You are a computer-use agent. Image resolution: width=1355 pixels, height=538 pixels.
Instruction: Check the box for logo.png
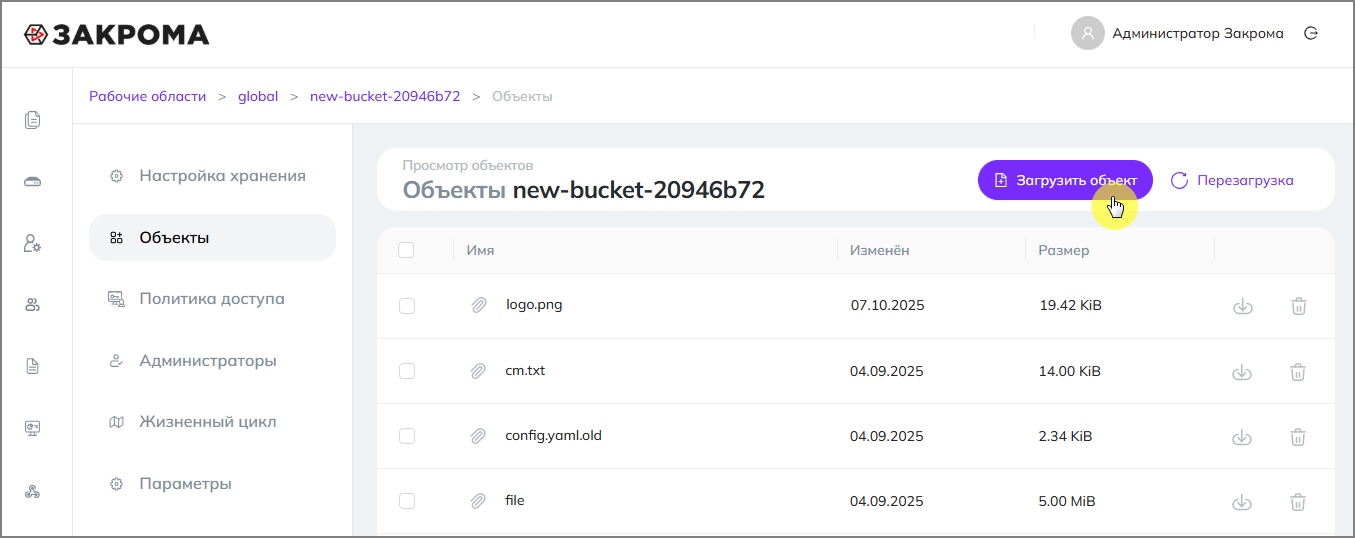(x=406, y=306)
